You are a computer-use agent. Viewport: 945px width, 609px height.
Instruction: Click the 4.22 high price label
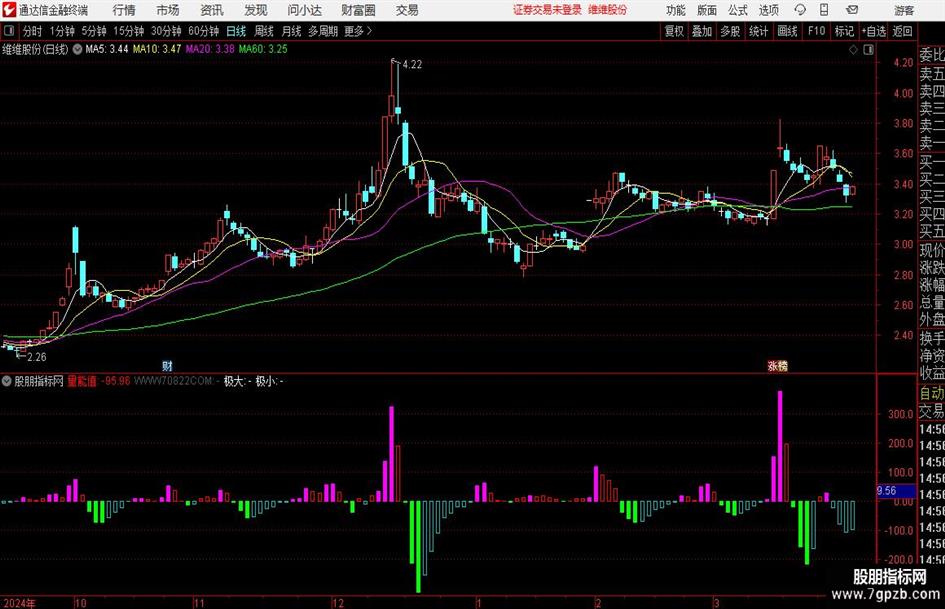tap(412, 65)
